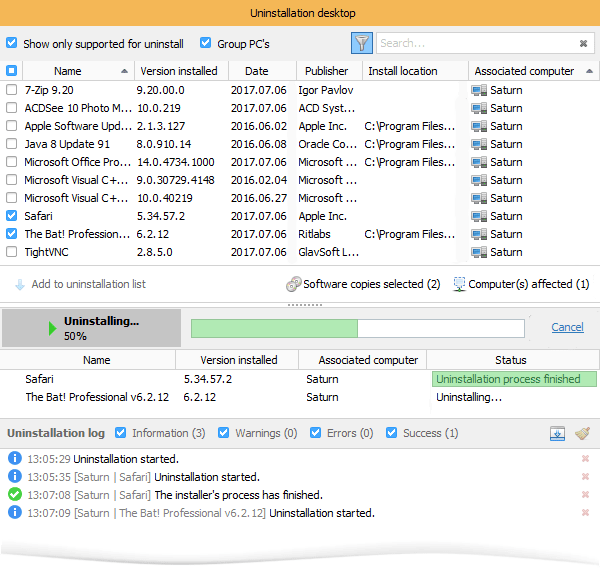Sort by the Date column header

click(x=262, y=71)
